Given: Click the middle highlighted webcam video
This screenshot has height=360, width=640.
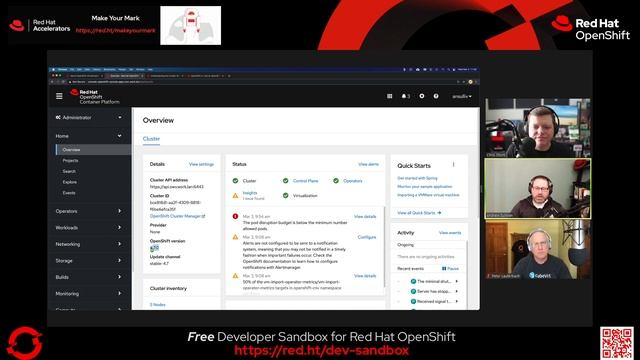Looking at the screenshot, I should [538, 189].
